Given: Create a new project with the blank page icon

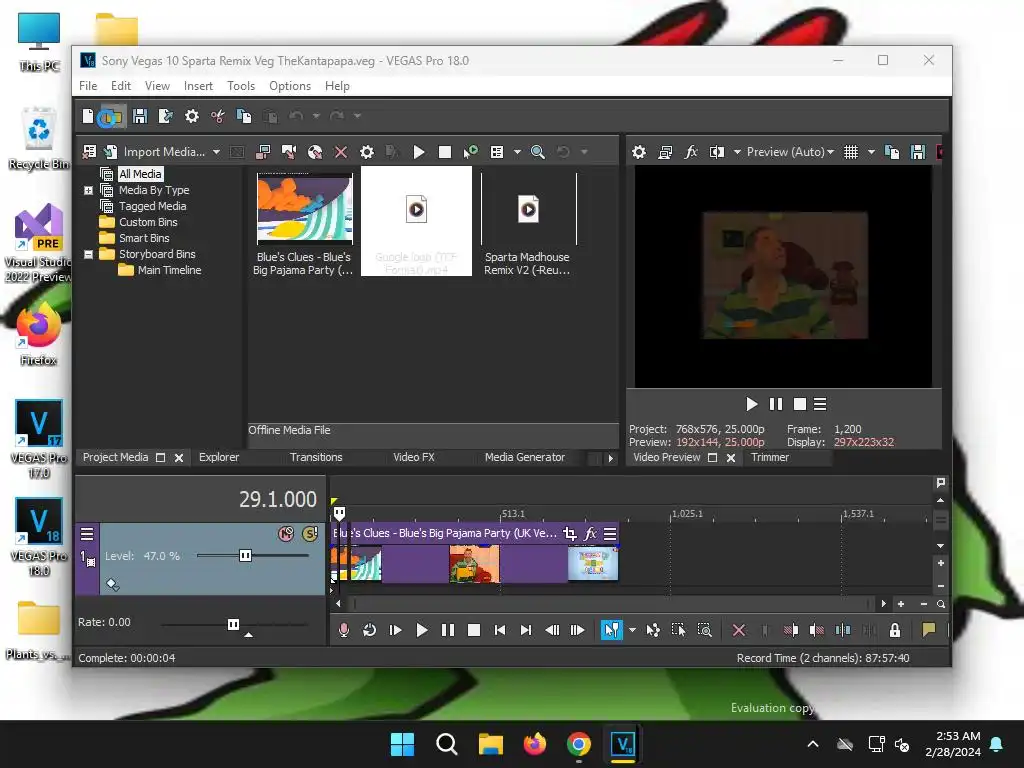Looking at the screenshot, I should tap(88, 116).
